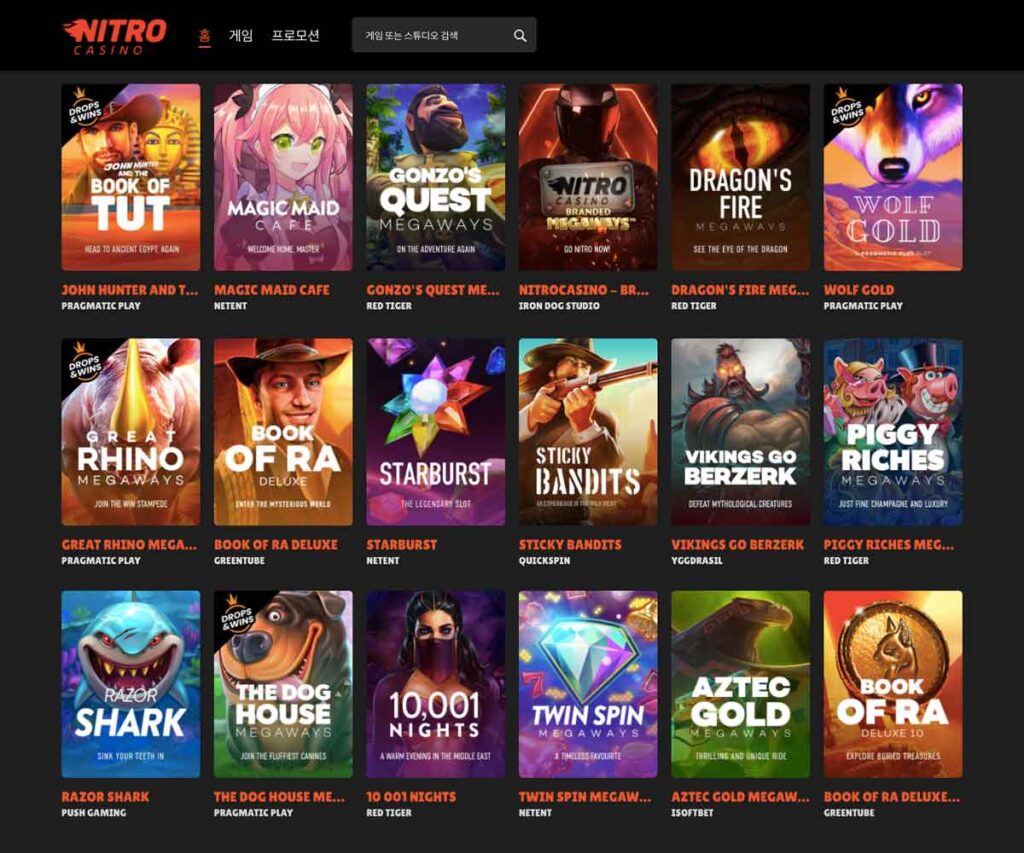This screenshot has height=853, width=1024.
Task: Click THE DOG HOUSE ME... title link
Action: [279, 797]
